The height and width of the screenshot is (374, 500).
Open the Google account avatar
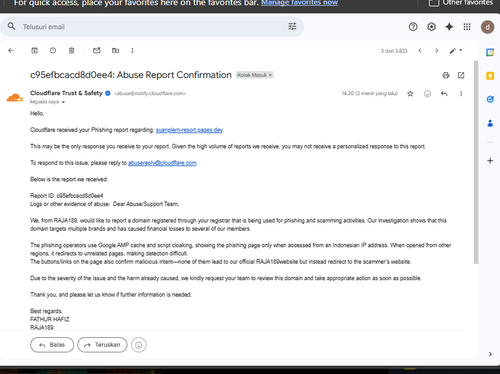tap(487, 27)
